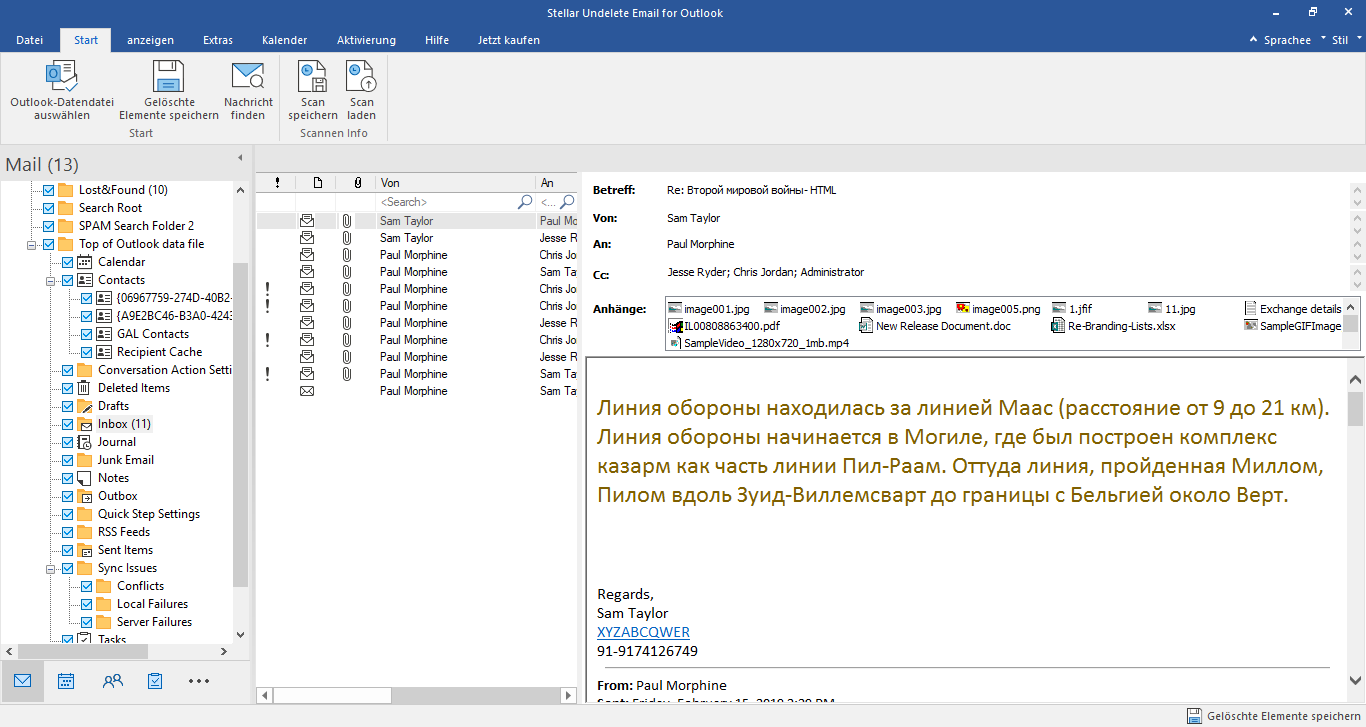This screenshot has width=1366, height=727.
Task: Open the XYZABCQWER link in the email
Action: click(643, 632)
